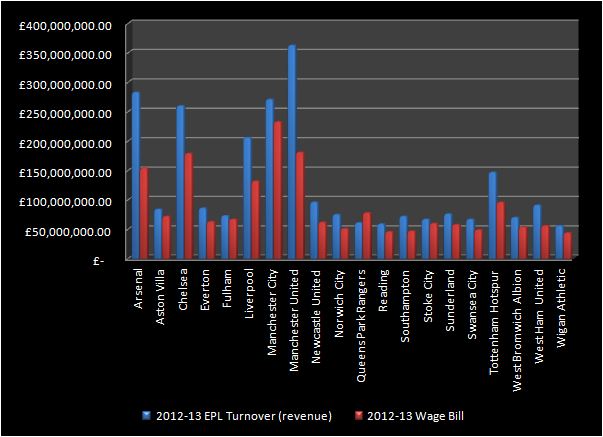Viewport: 603px width, 437px height.
Task: Select Arsenal's blue turnover bar
Action: pos(136,177)
